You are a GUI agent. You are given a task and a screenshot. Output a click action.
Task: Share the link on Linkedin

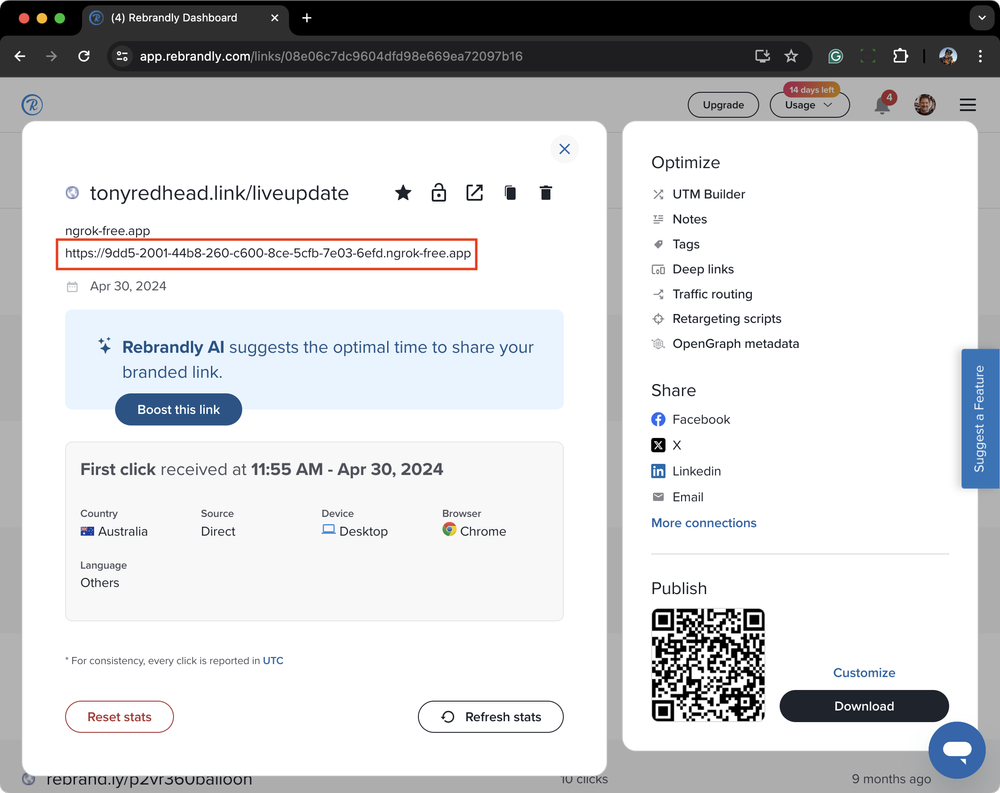[x=686, y=471]
